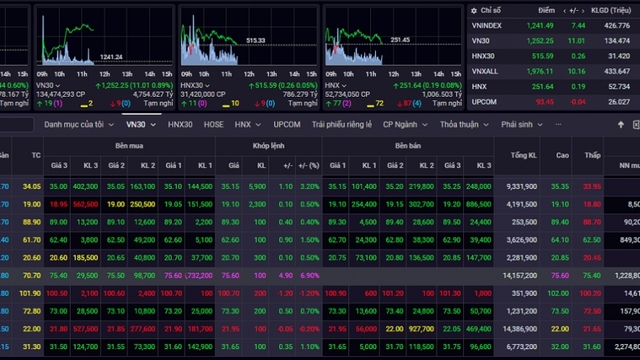Click the right arrow next to +/- header
640x360 pixels.
tap(583, 11)
